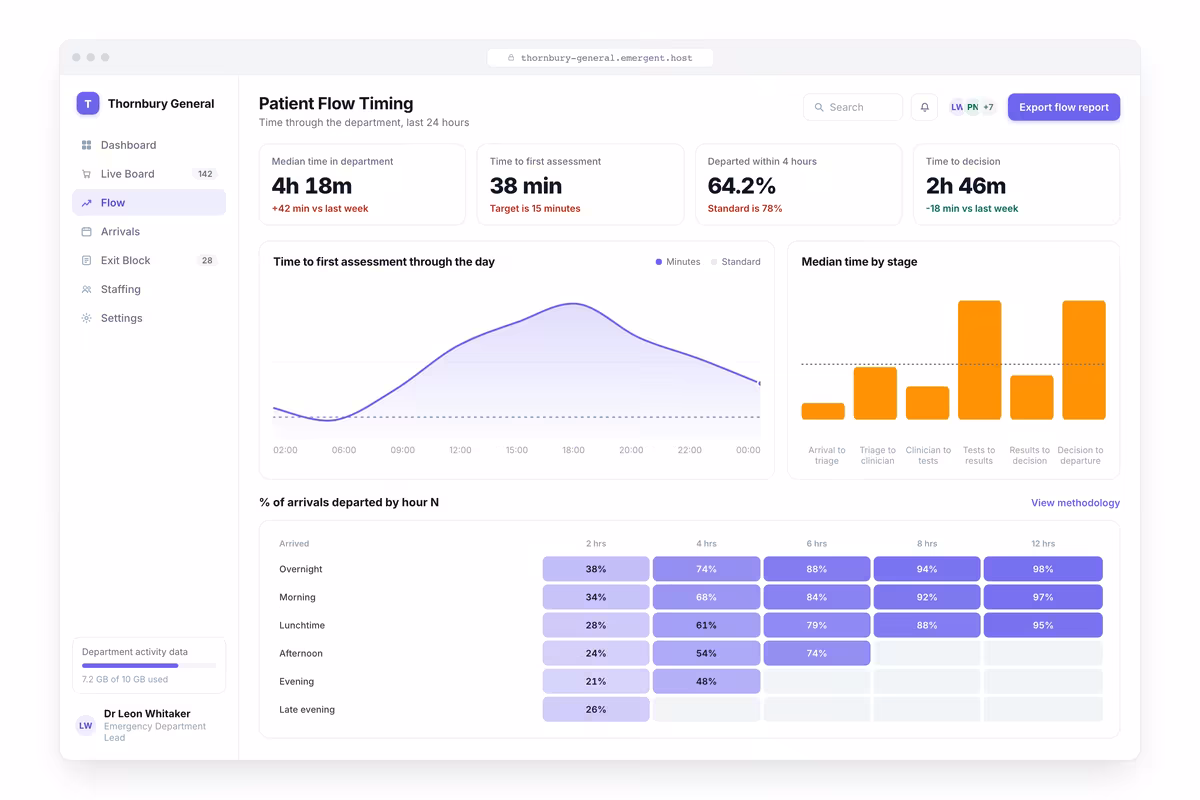Screen dimensions: 1200x800
Task: Open Settings from sidebar
Action: [149, 318]
